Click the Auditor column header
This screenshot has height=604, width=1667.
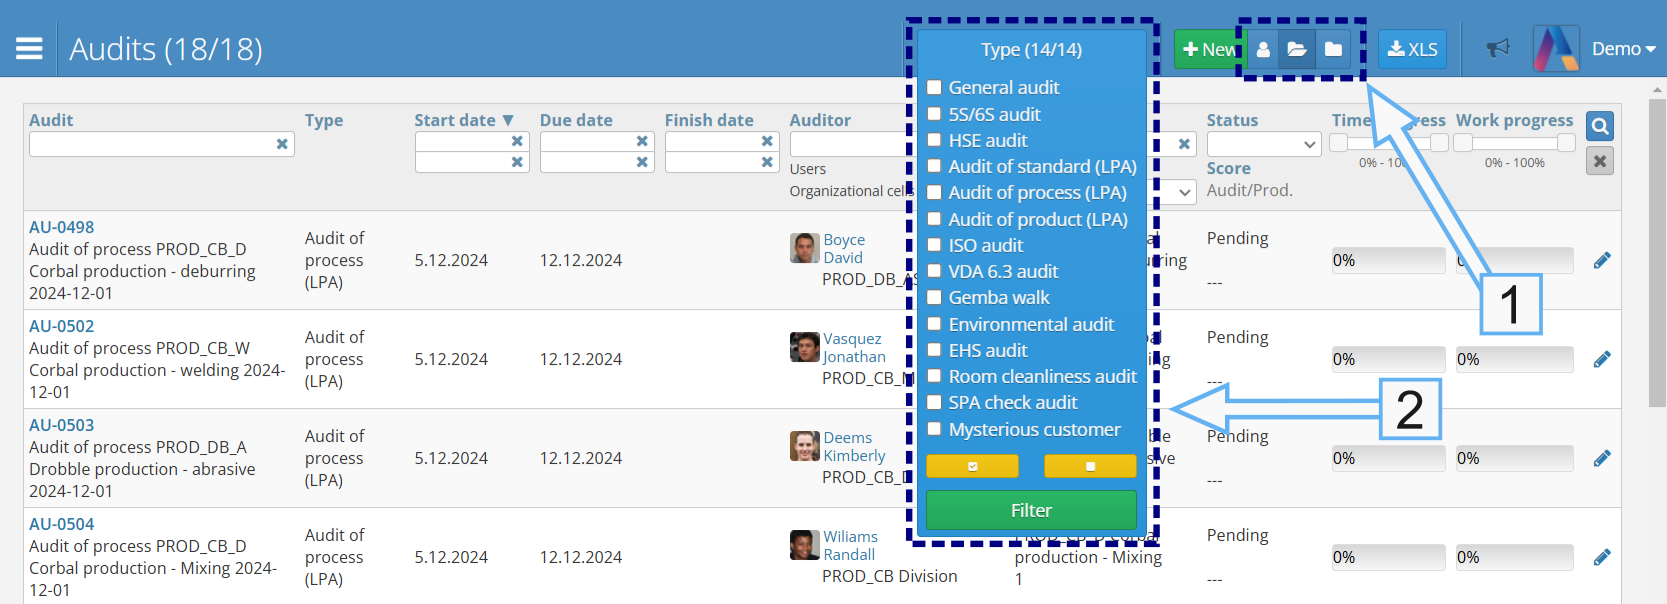820,120
